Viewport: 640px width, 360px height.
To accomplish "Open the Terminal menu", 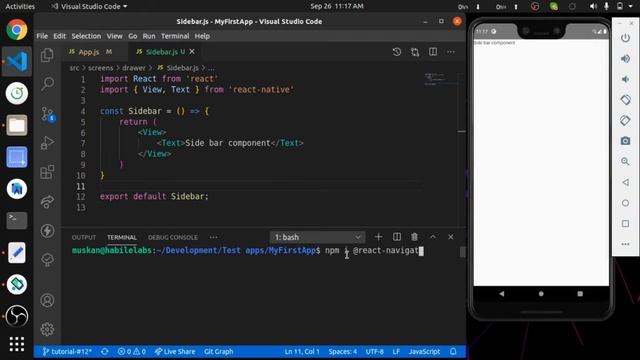I will coord(175,36).
